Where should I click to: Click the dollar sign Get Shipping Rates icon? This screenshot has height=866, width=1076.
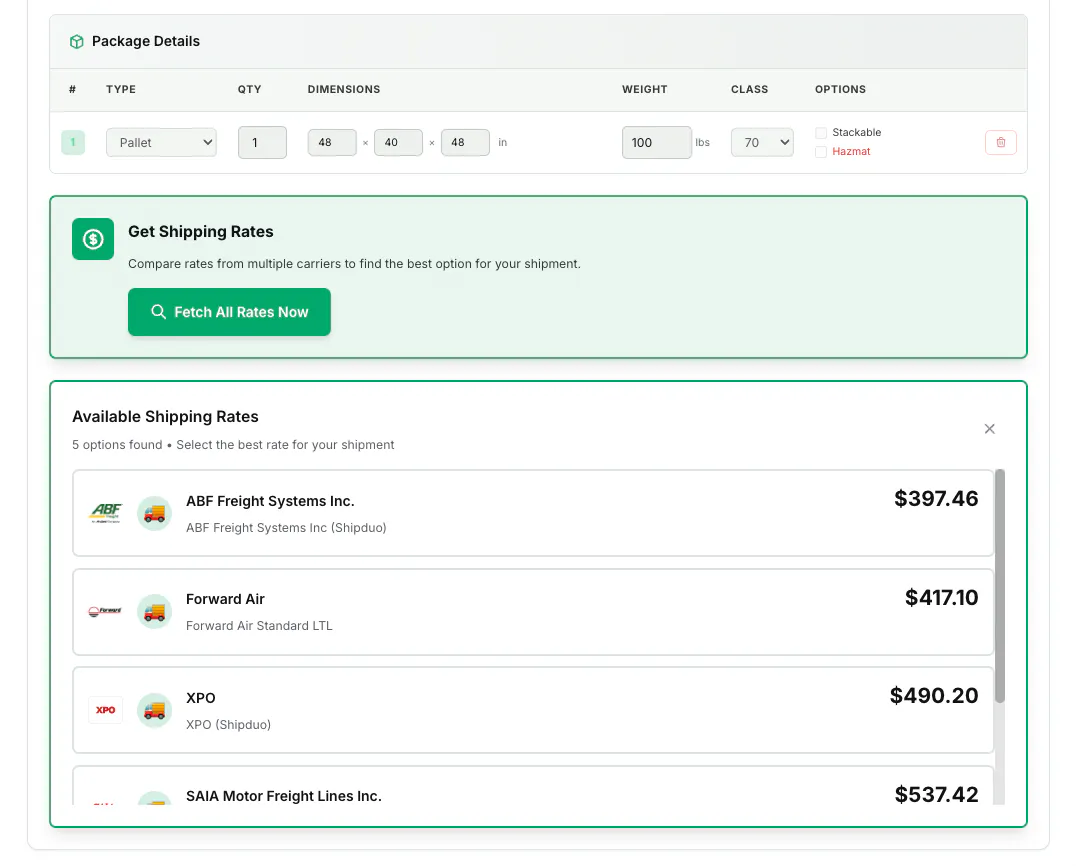coord(93,239)
